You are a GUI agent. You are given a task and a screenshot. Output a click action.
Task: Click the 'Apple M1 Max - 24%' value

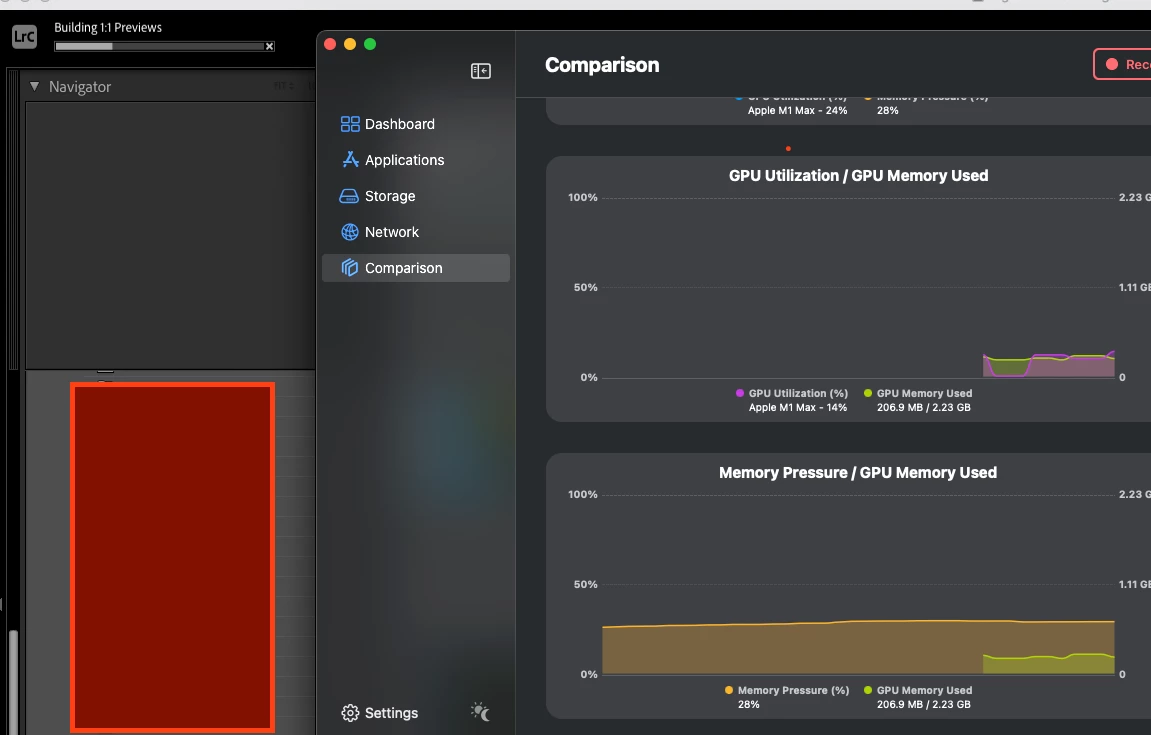tap(797, 110)
